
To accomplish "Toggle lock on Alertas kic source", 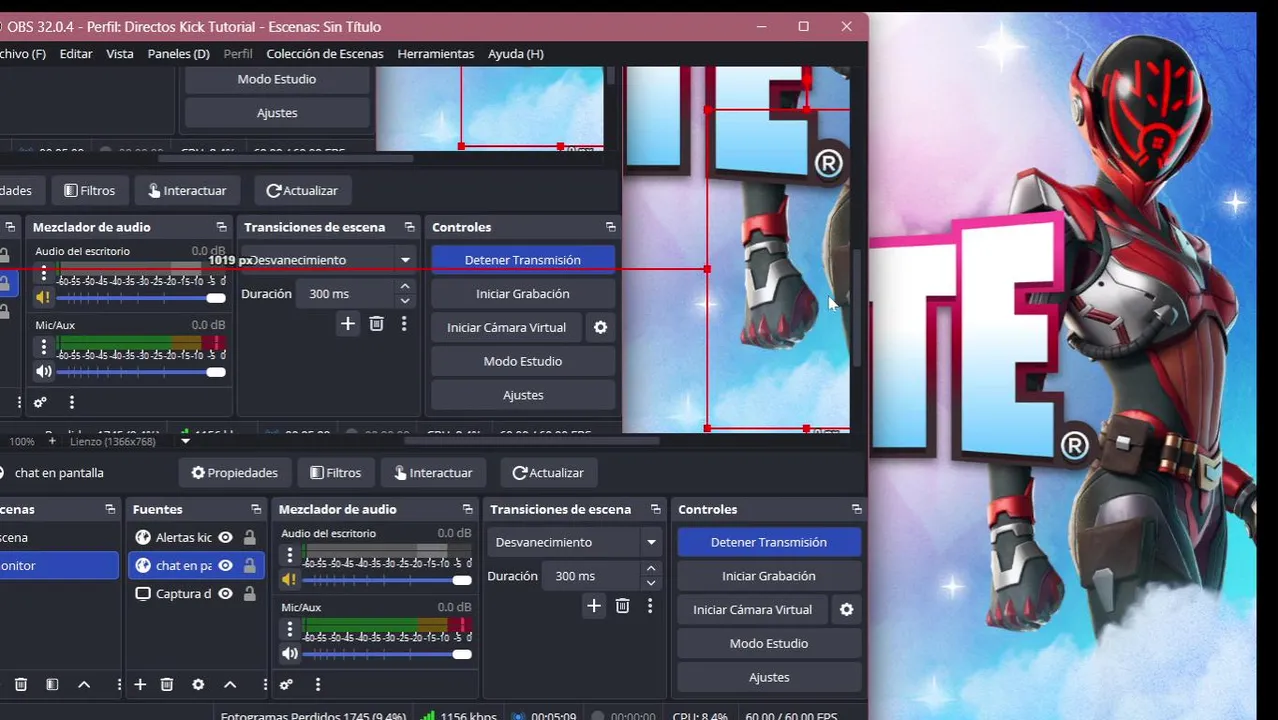I will pyautogui.click(x=249, y=537).
